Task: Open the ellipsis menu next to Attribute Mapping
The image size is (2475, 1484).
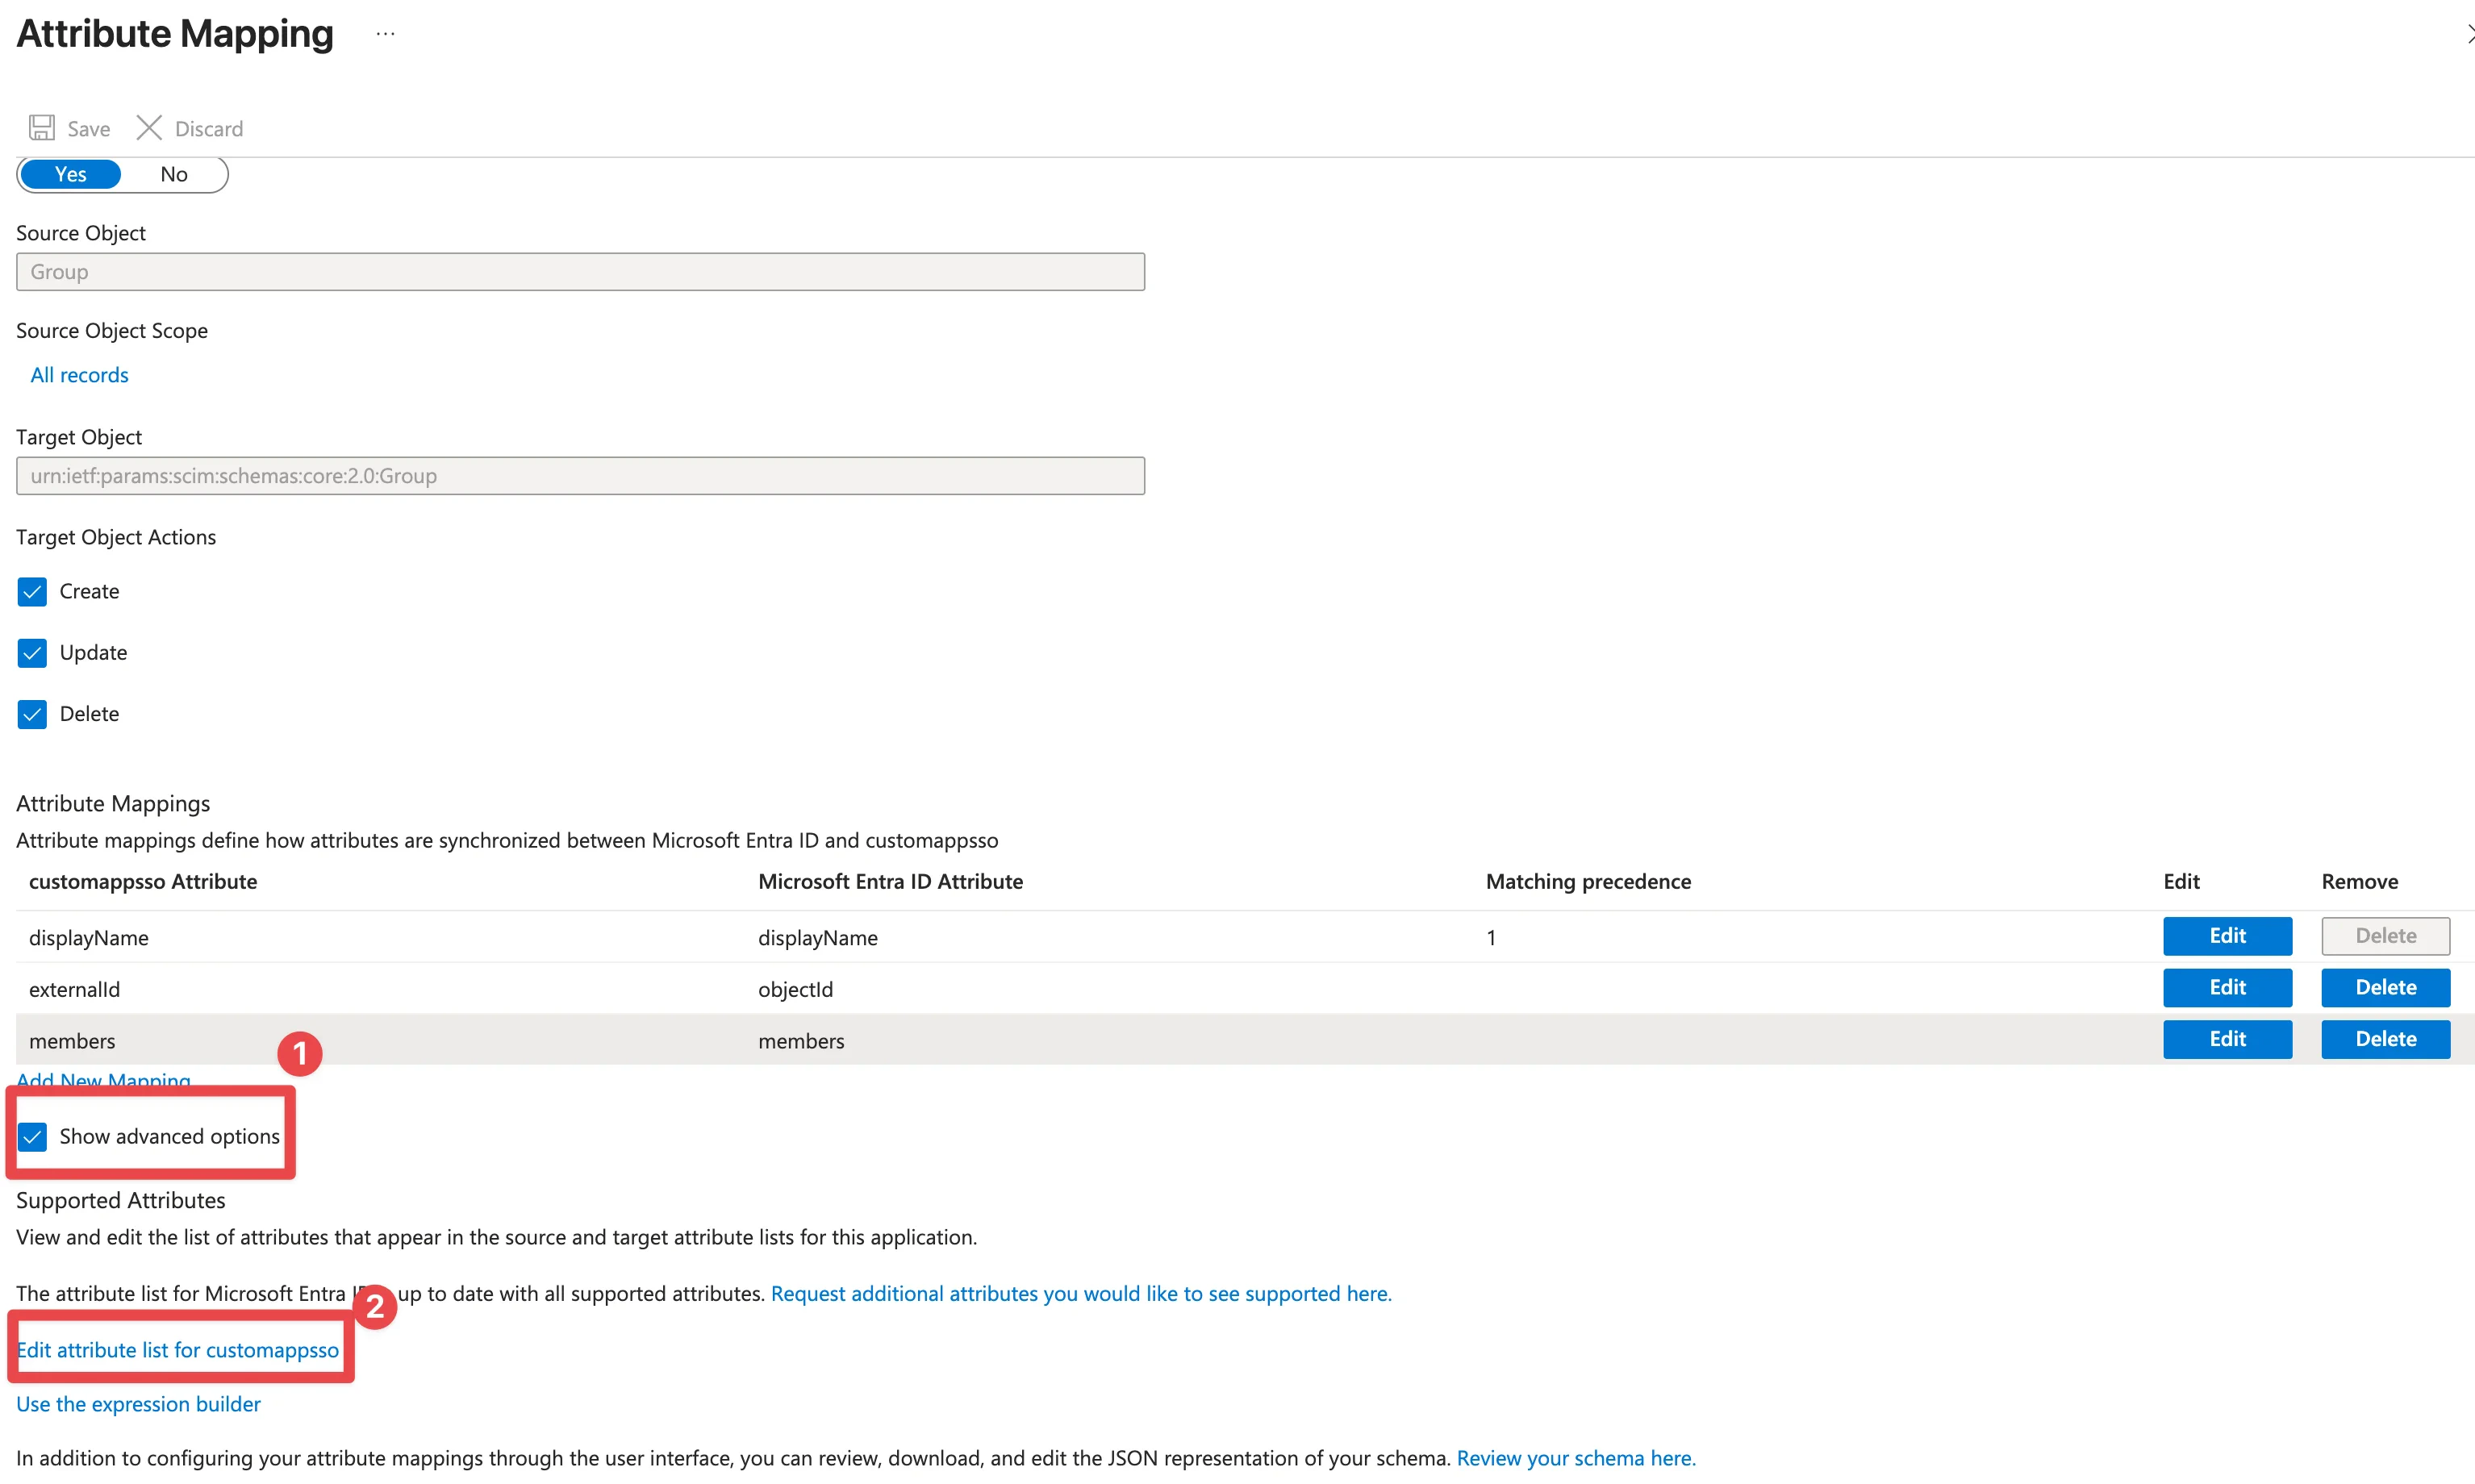Action: click(385, 33)
